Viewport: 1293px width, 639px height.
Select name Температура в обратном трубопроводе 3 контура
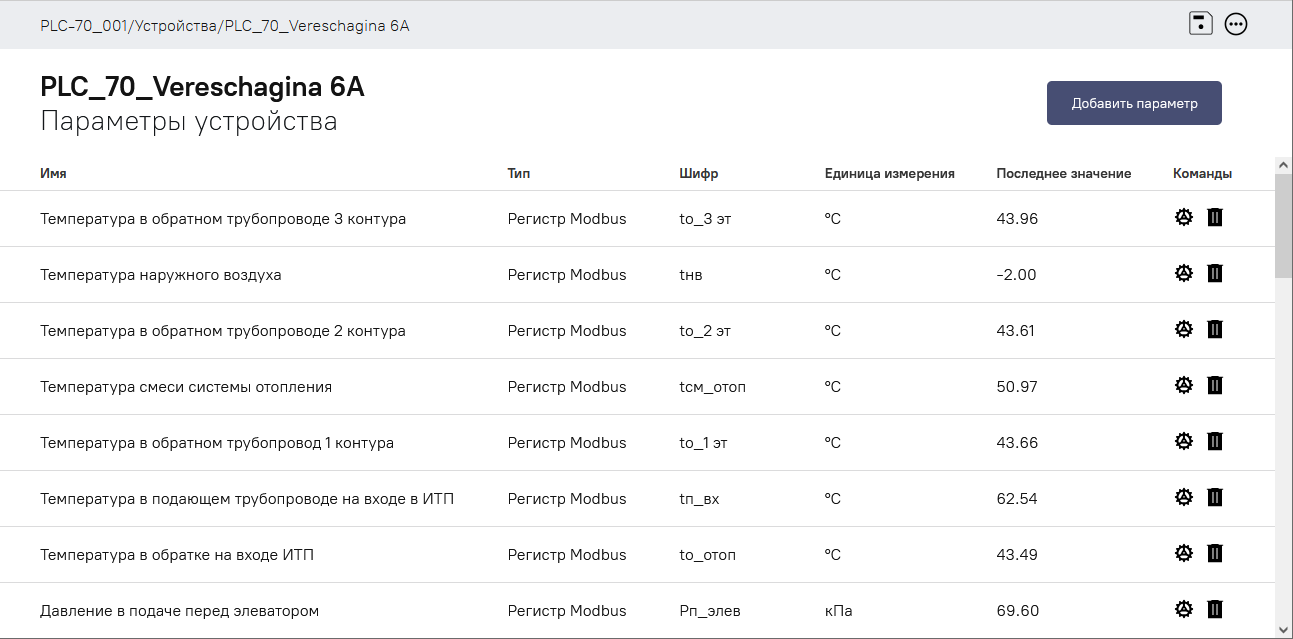[x=223, y=218]
